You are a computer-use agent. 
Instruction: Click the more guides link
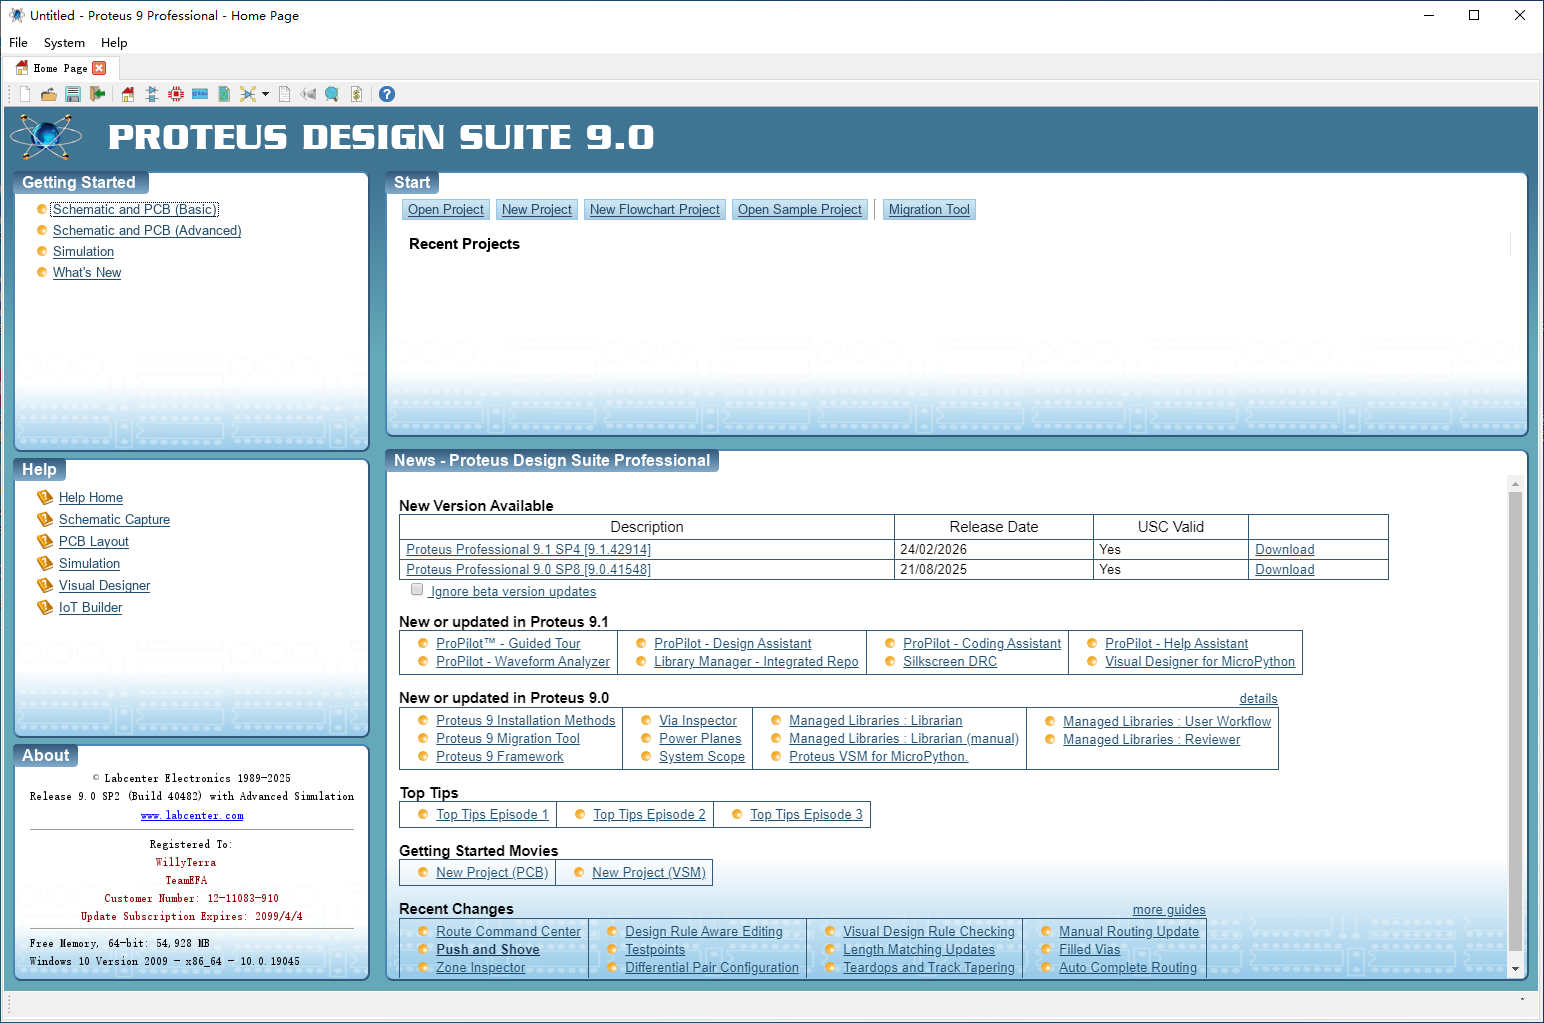pos(1169,909)
